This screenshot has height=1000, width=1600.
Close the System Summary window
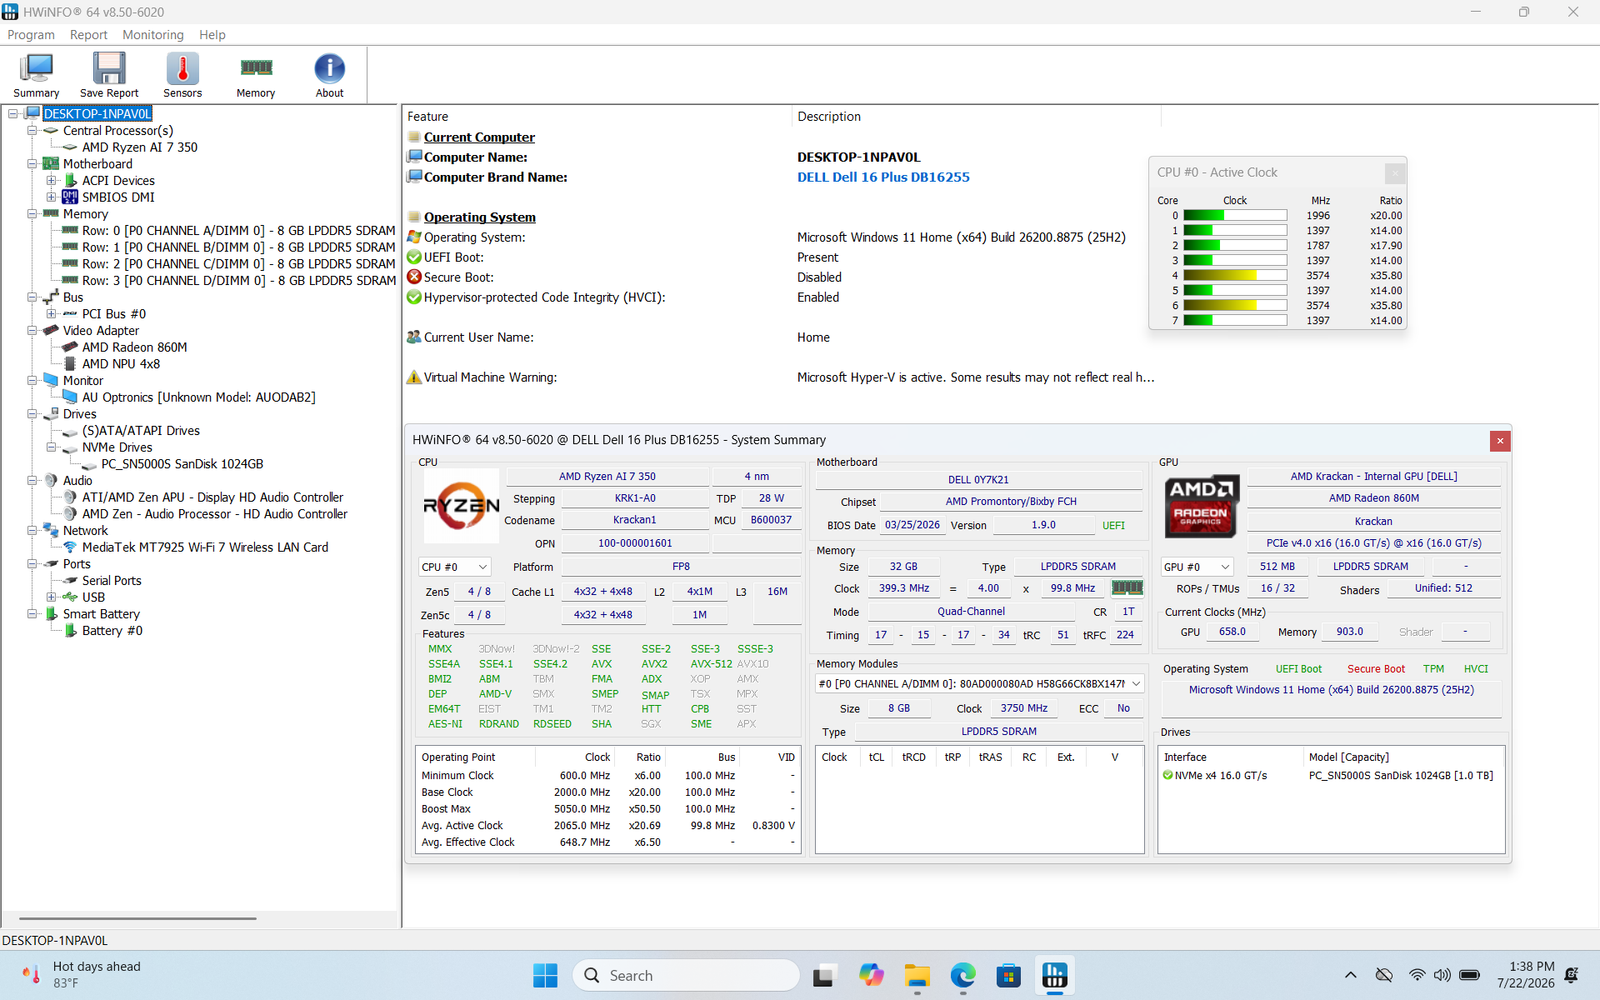(x=1499, y=441)
